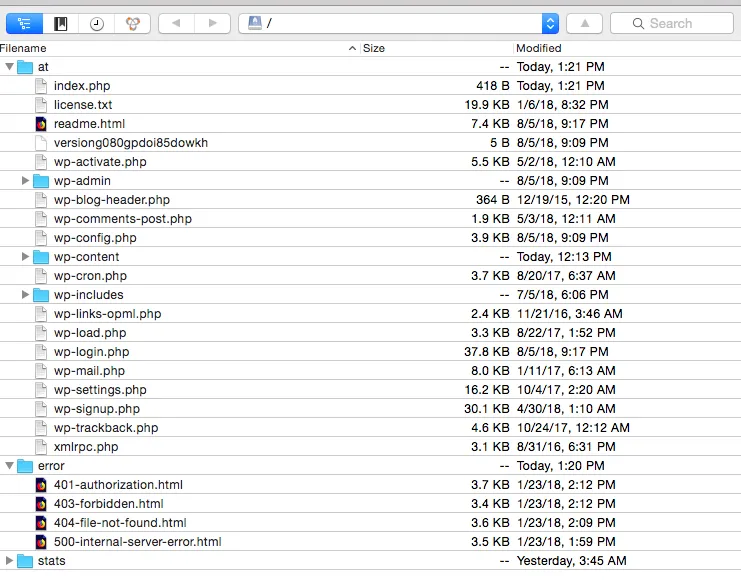Select the wp-settings.php file name

(100, 389)
